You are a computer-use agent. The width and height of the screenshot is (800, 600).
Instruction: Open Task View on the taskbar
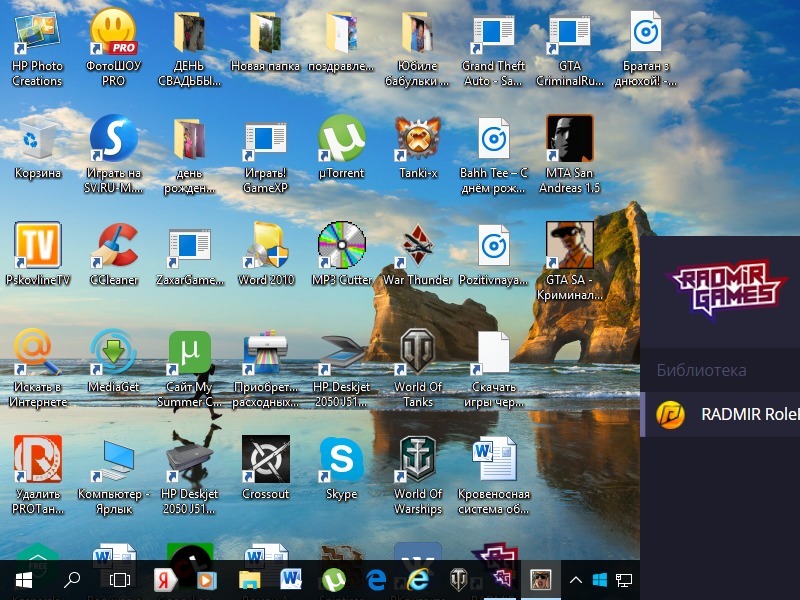click(120, 580)
